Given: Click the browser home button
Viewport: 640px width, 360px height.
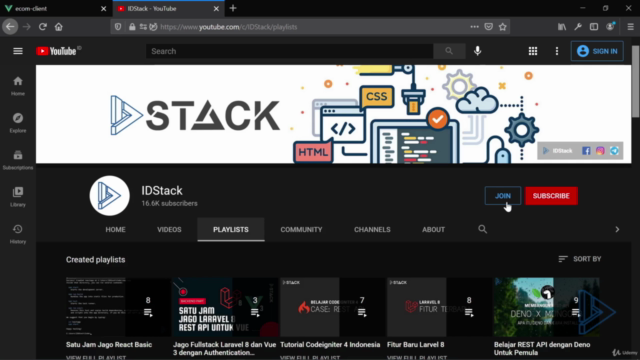Looking at the screenshot, I should pos(59,27).
